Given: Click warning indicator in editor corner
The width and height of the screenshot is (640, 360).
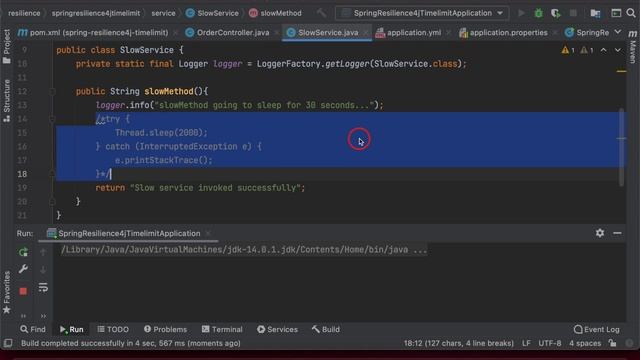Looking at the screenshot, I should pyautogui.click(x=568, y=50).
